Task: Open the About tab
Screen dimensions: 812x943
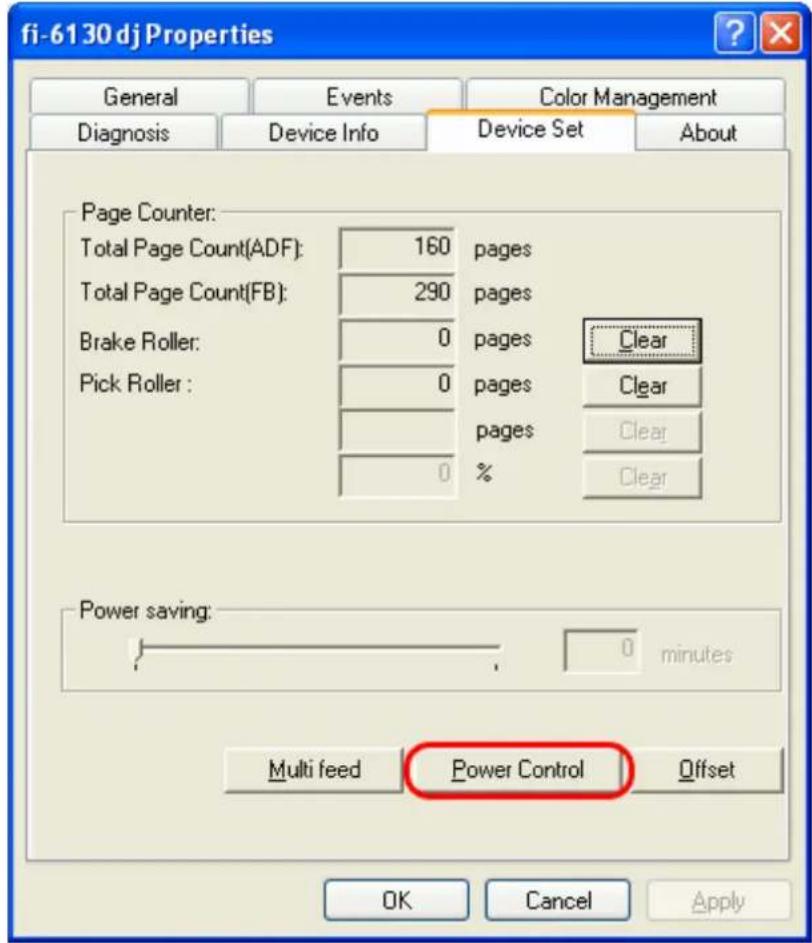Action: [x=709, y=132]
